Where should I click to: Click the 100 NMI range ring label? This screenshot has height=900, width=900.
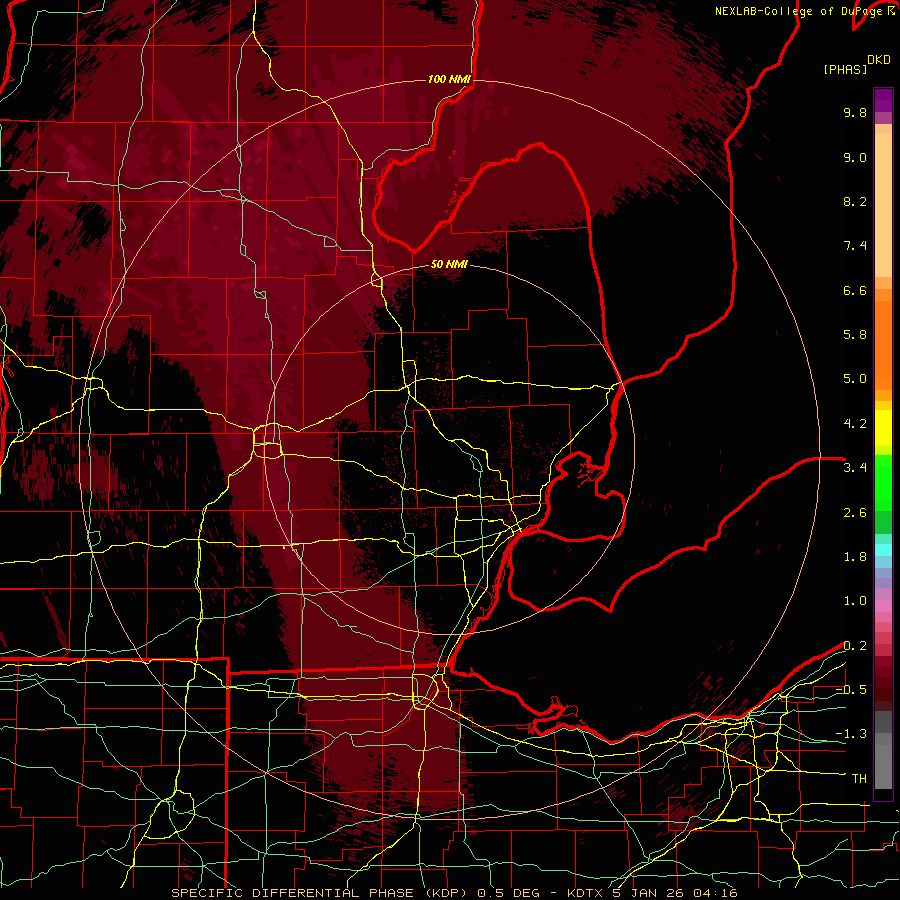[449, 79]
